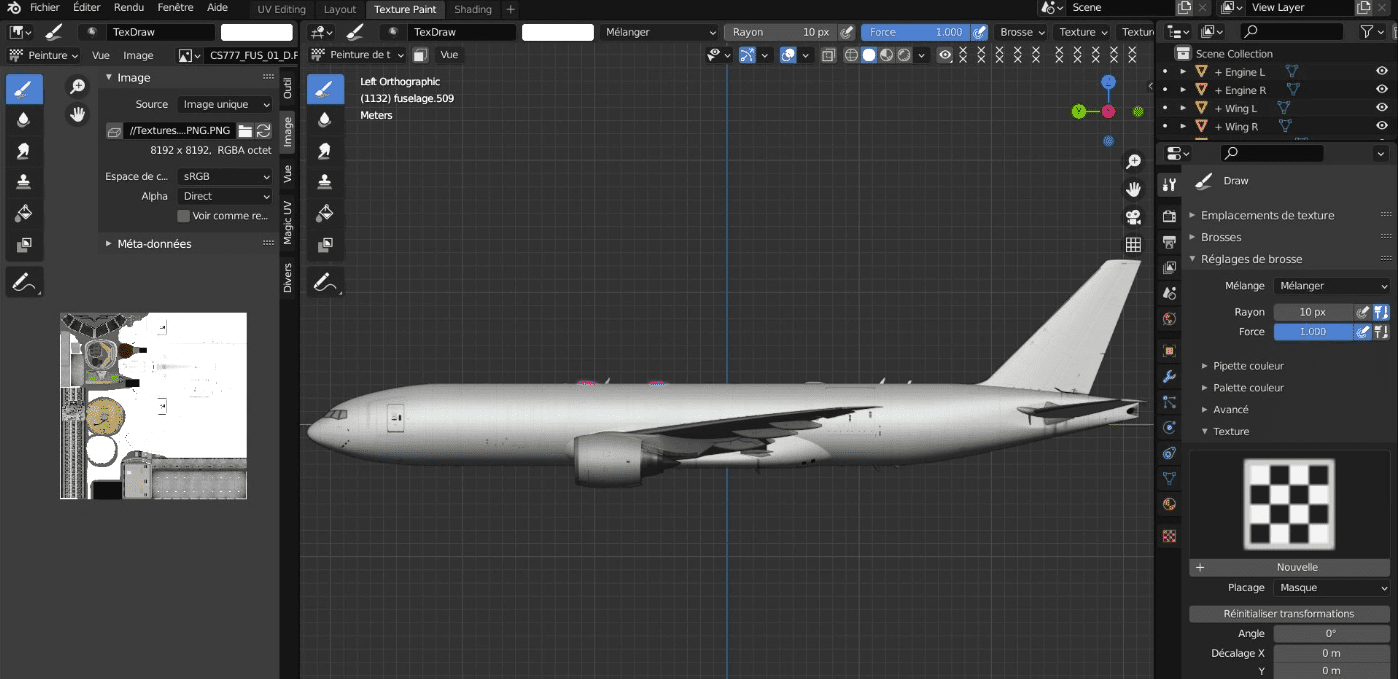
Task: Click Réinitialiser transformations button
Action: 1289,614
